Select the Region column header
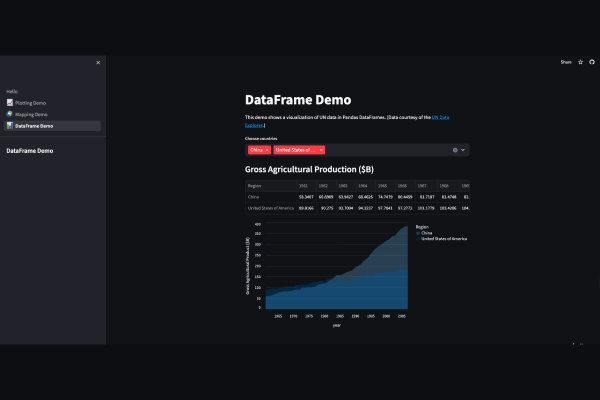600x400 pixels. point(256,185)
